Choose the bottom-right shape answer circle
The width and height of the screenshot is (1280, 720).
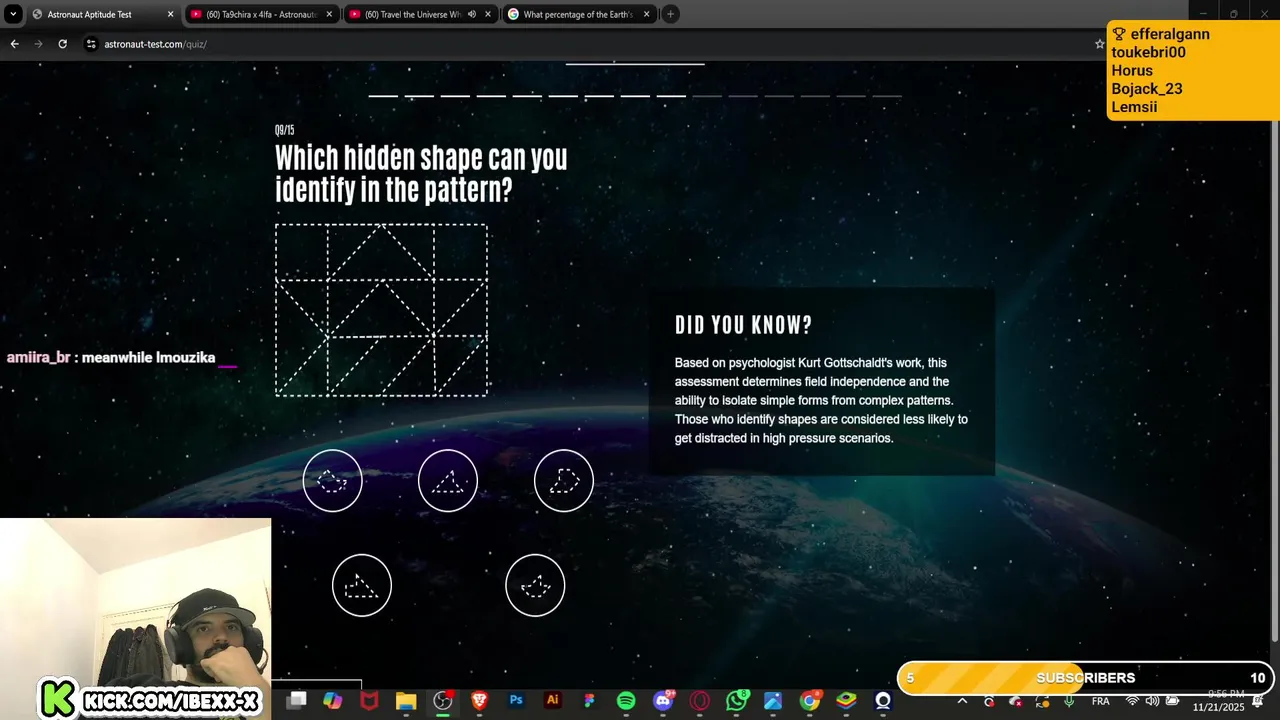[535, 585]
